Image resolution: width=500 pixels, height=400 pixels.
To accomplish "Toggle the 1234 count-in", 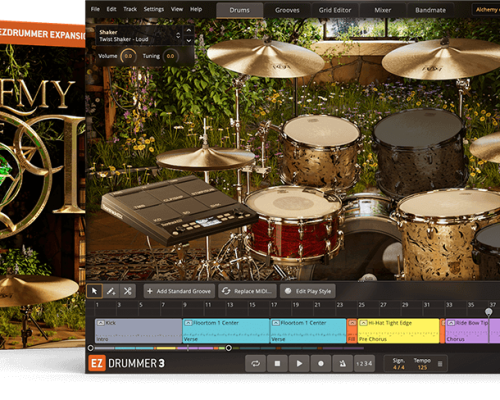I will (x=364, y=363).
